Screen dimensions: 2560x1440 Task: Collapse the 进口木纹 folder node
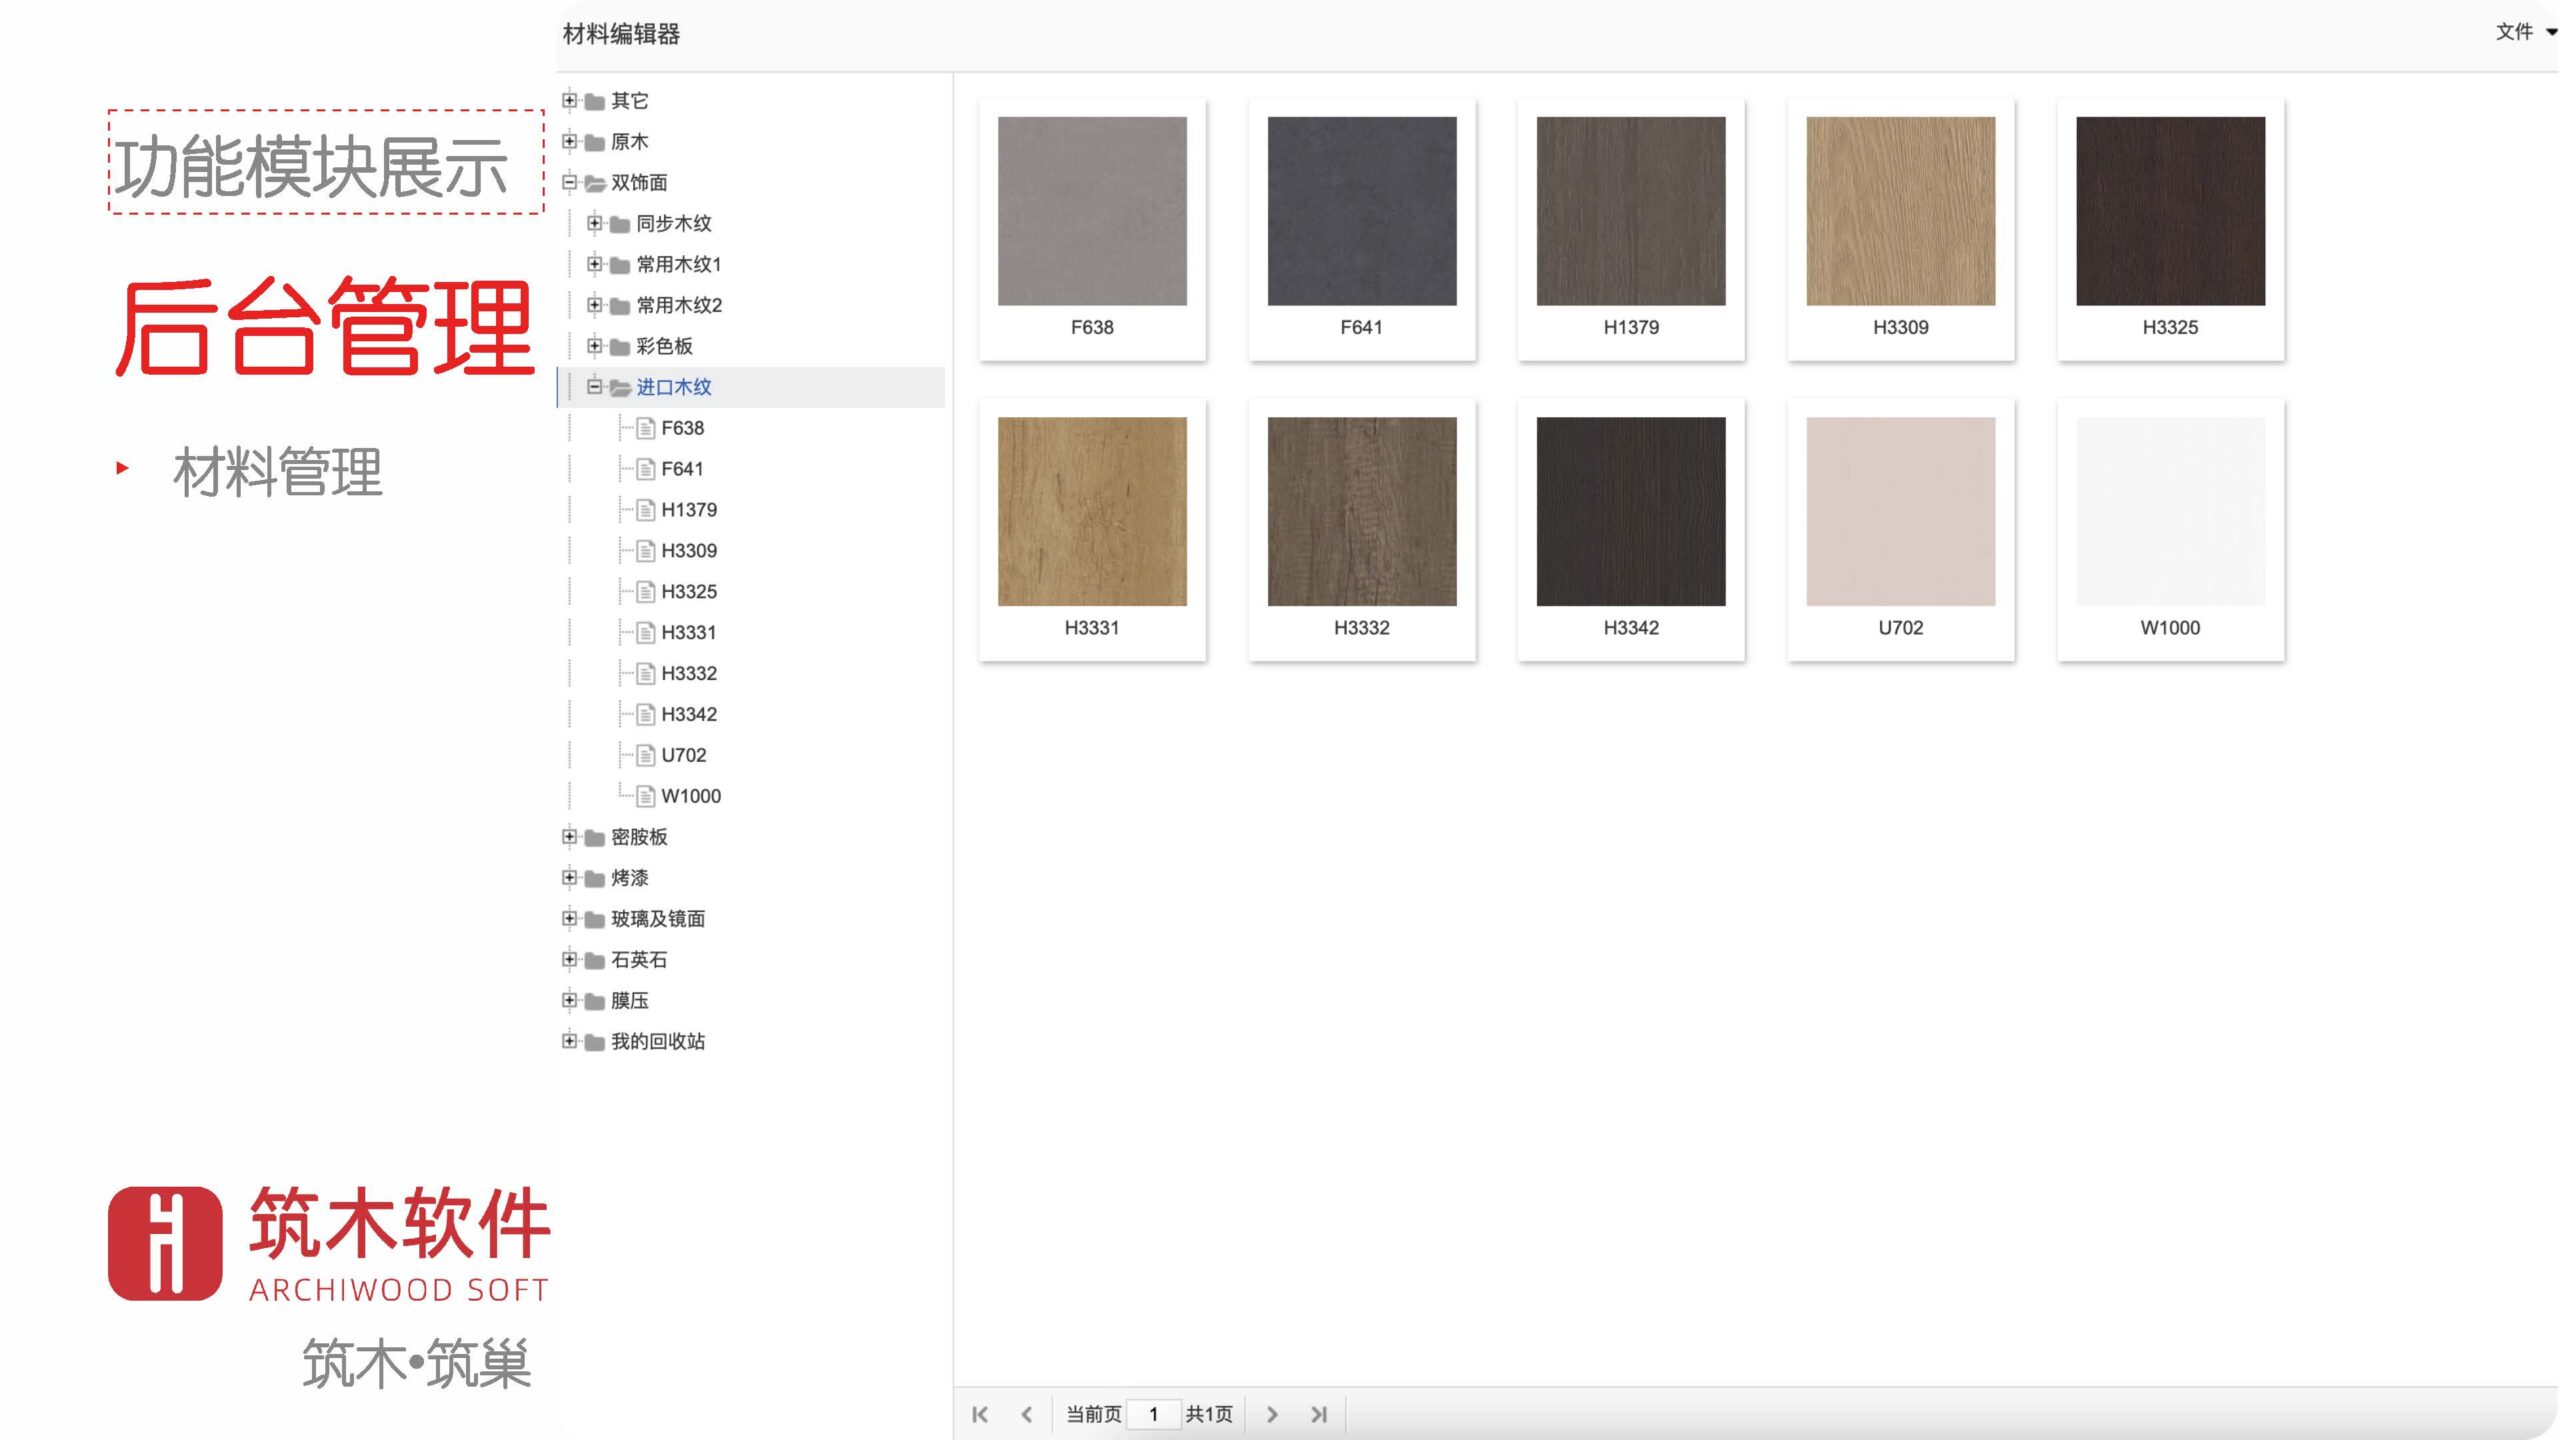tap(594, 386)
